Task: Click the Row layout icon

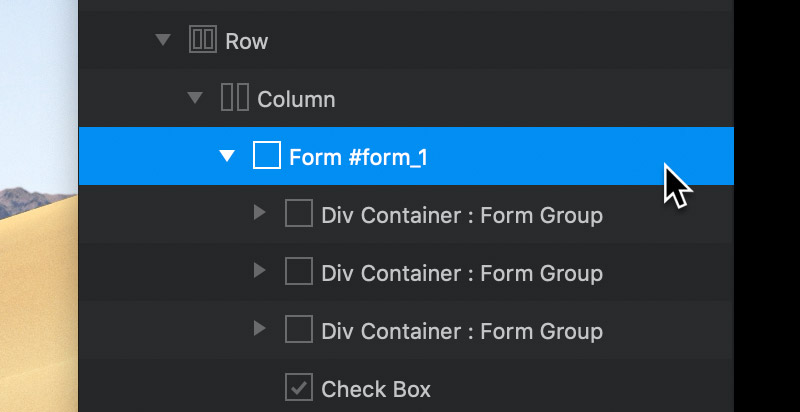Action: click(x=203, y=39)
